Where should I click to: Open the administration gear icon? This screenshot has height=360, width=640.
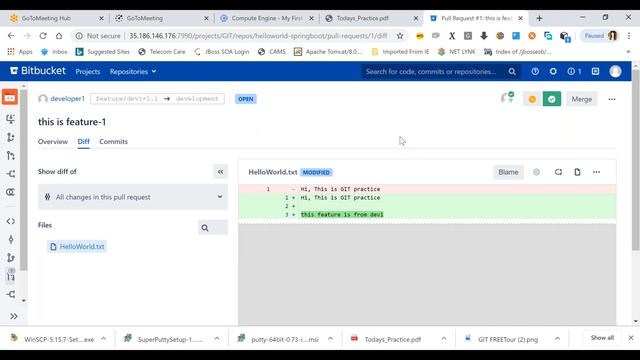pos(553,71)
